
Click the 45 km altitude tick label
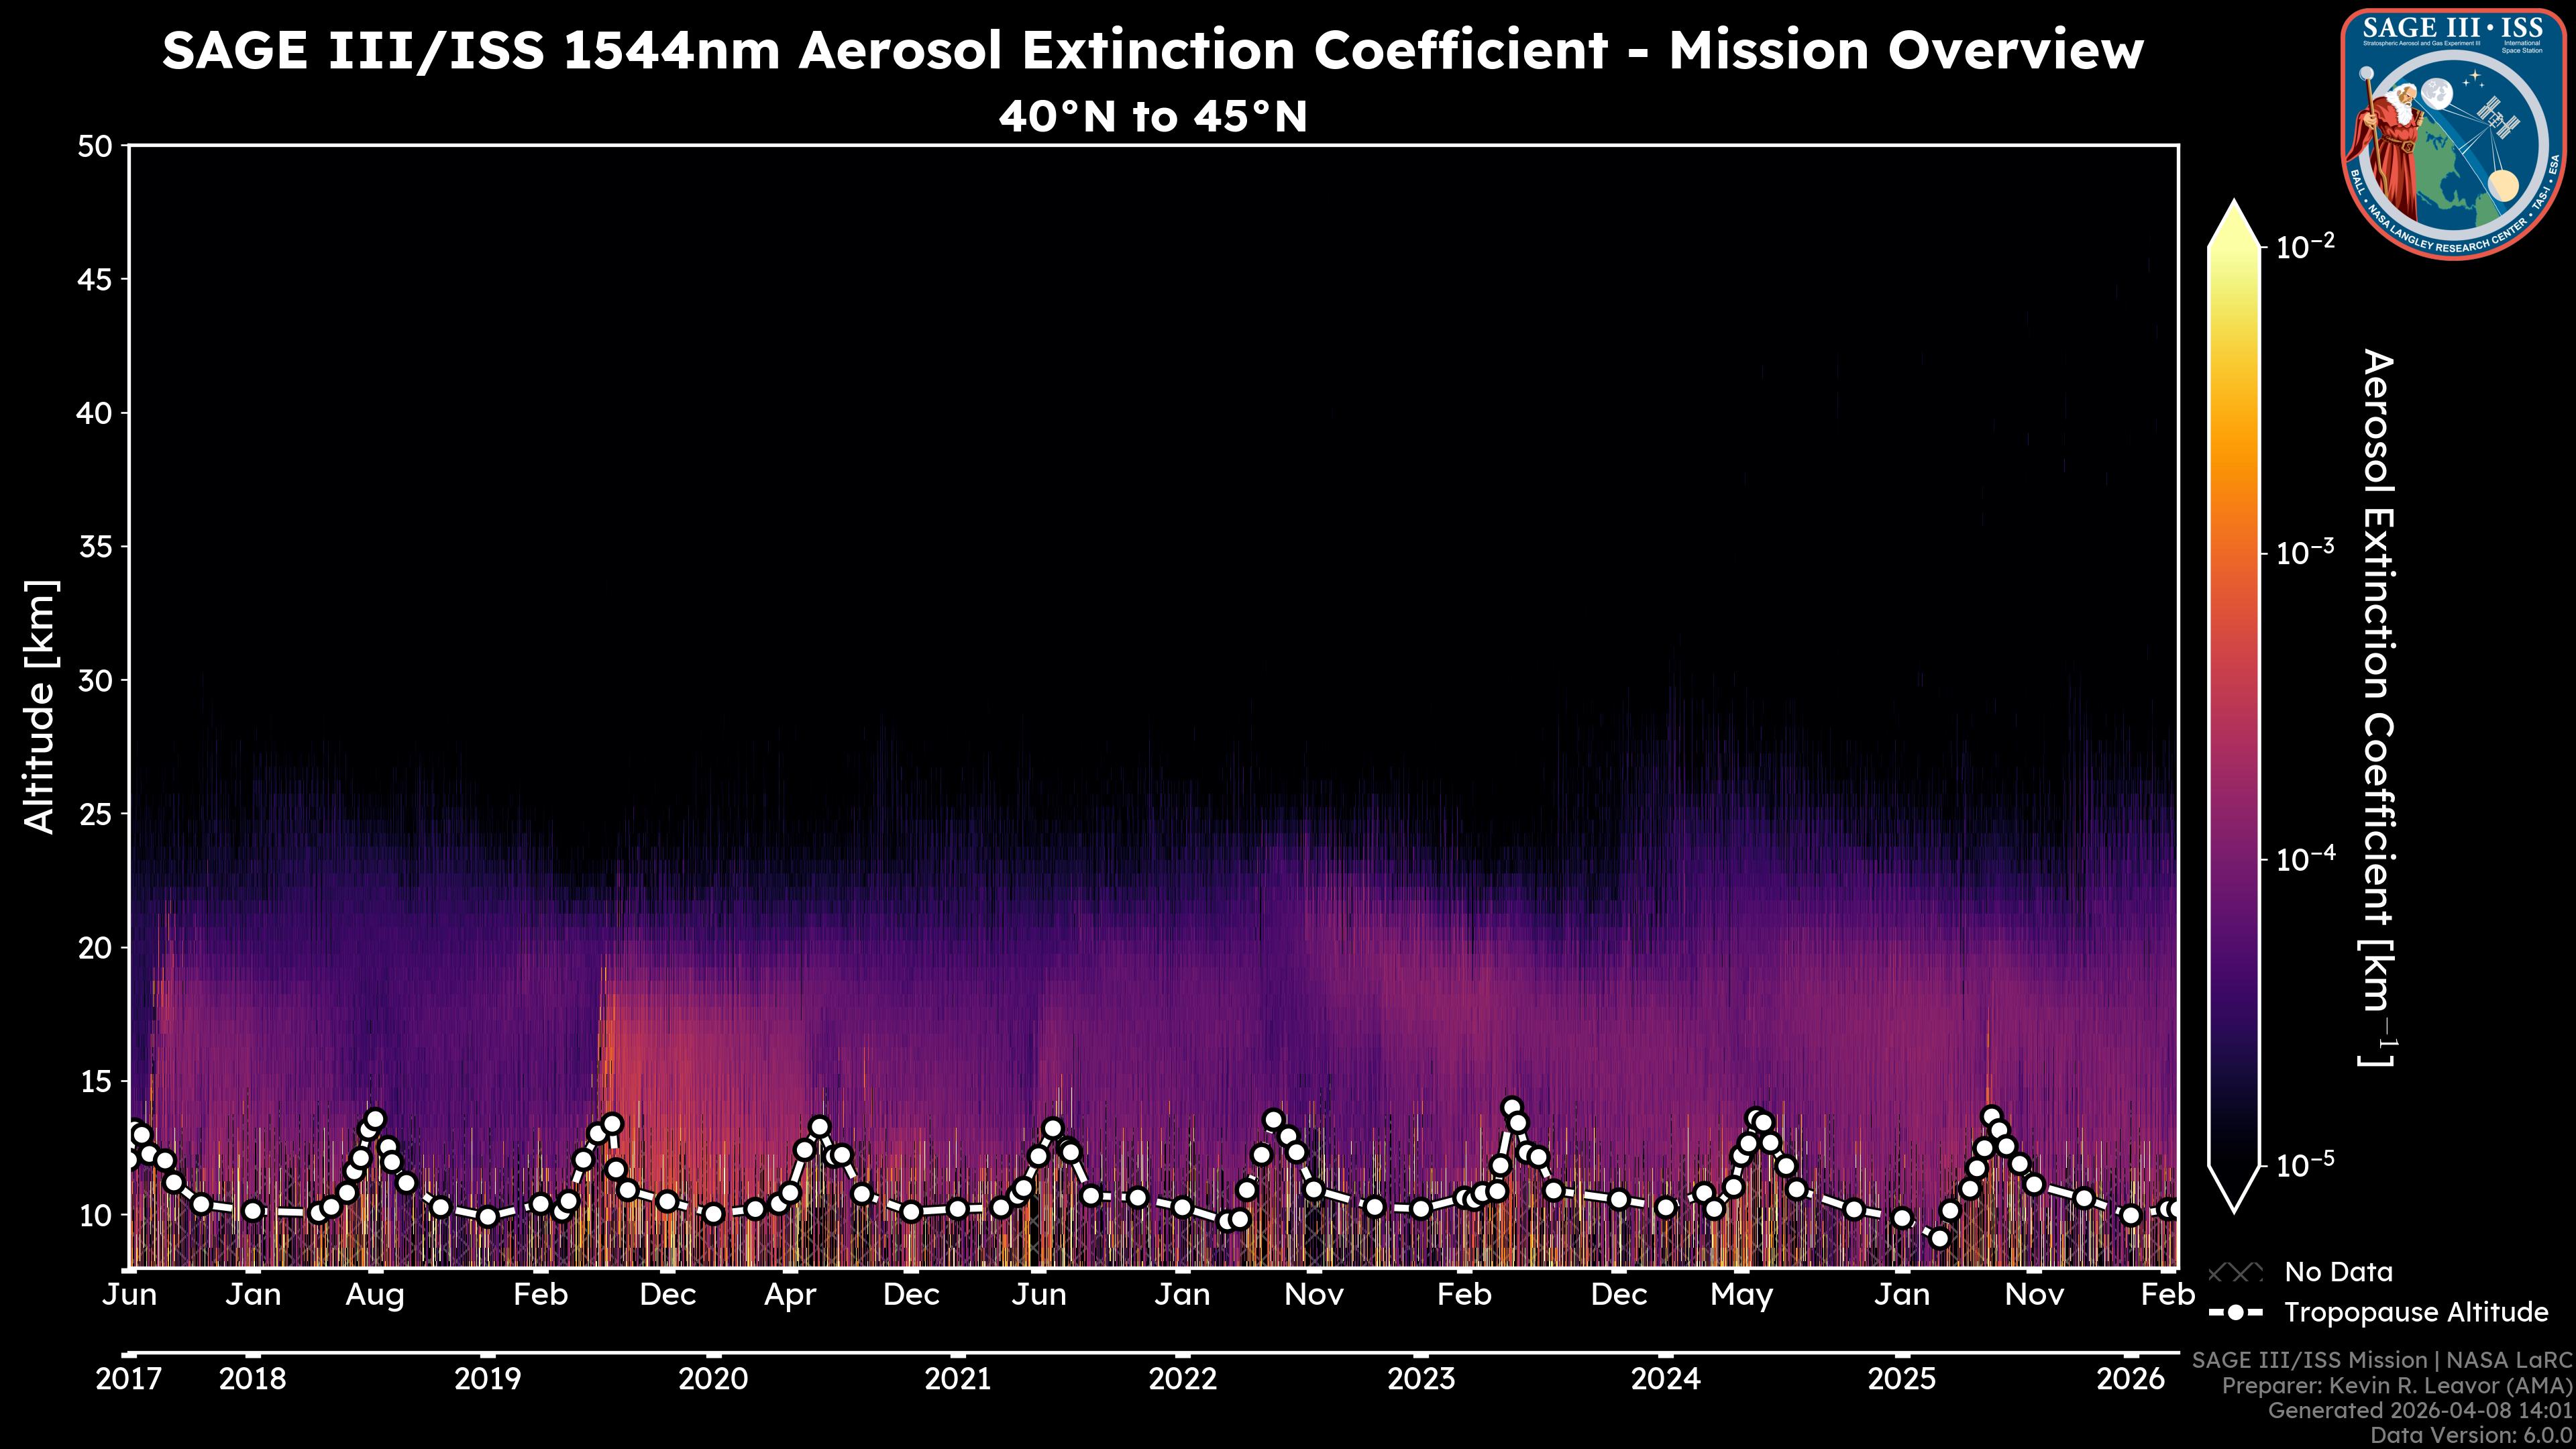pyautogui.click(x=94, y=280)
